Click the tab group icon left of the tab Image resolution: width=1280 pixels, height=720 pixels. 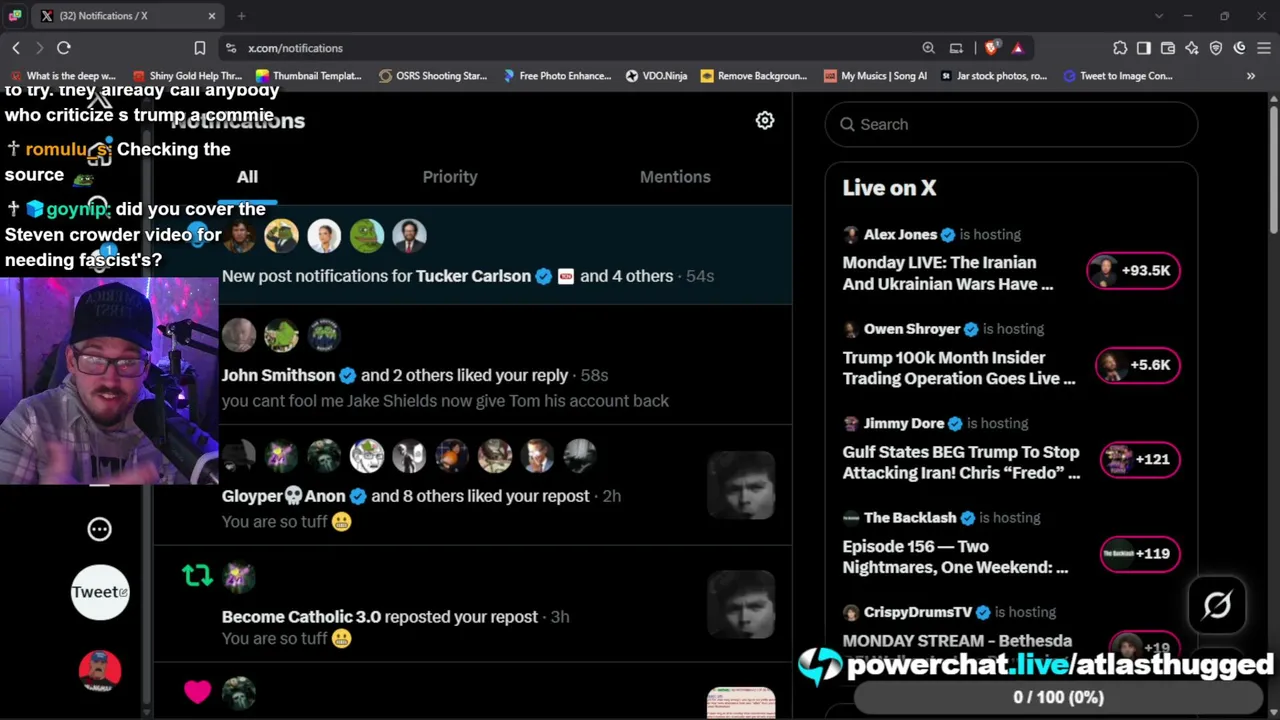tap(15, 16)
